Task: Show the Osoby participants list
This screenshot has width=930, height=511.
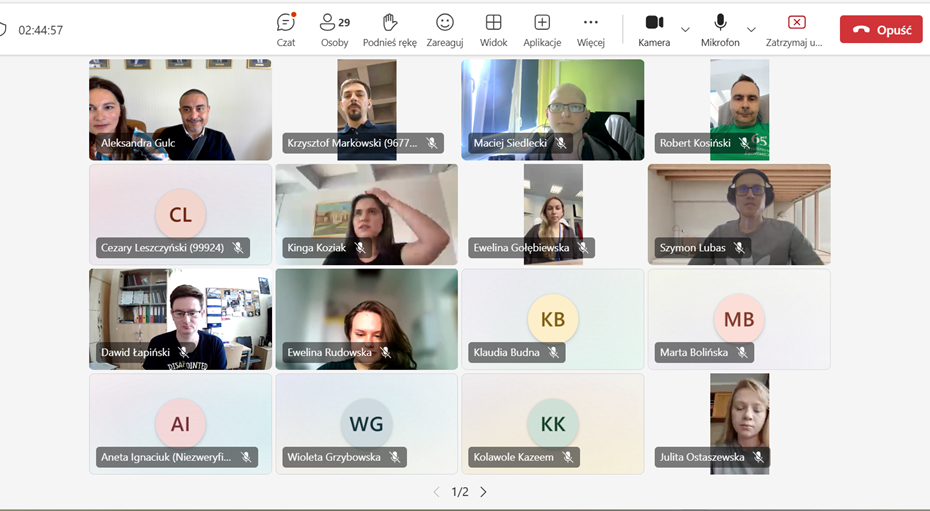Action: pos(335,29)
